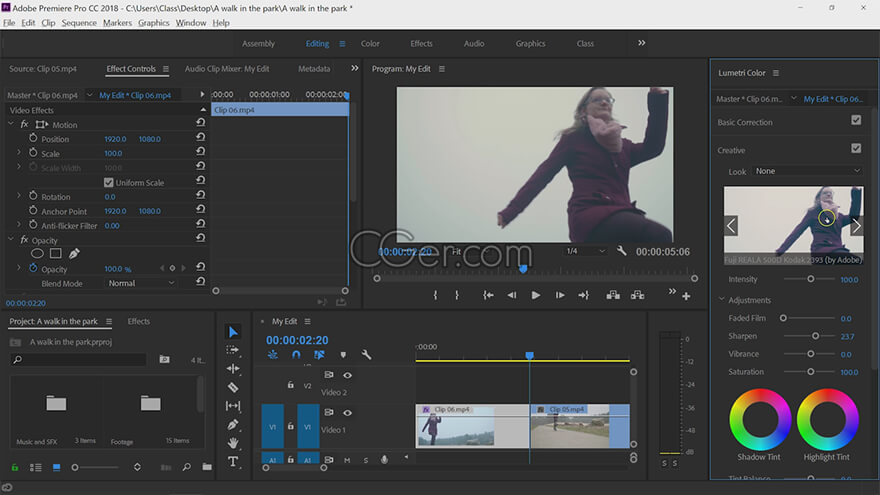
Task: Select the Ripple Edit tool
Action: pos(233,368)
